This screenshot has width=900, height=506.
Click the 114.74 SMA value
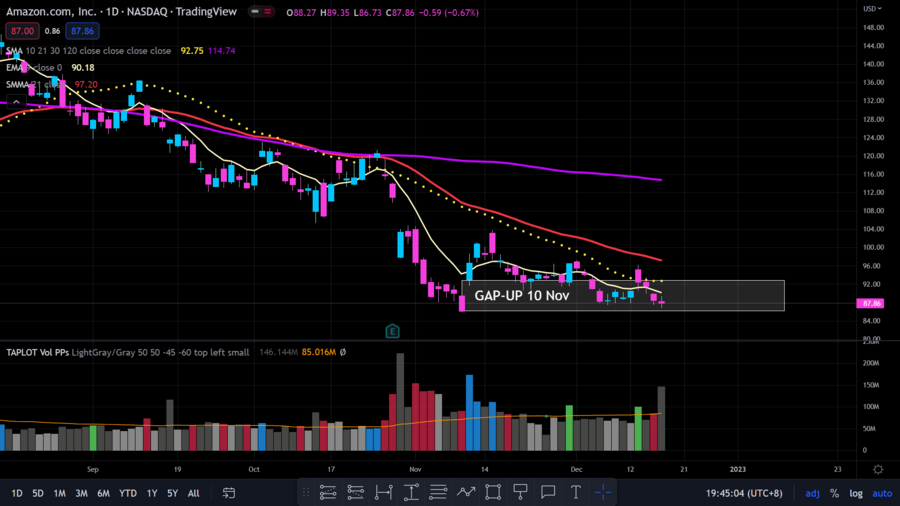222,50
